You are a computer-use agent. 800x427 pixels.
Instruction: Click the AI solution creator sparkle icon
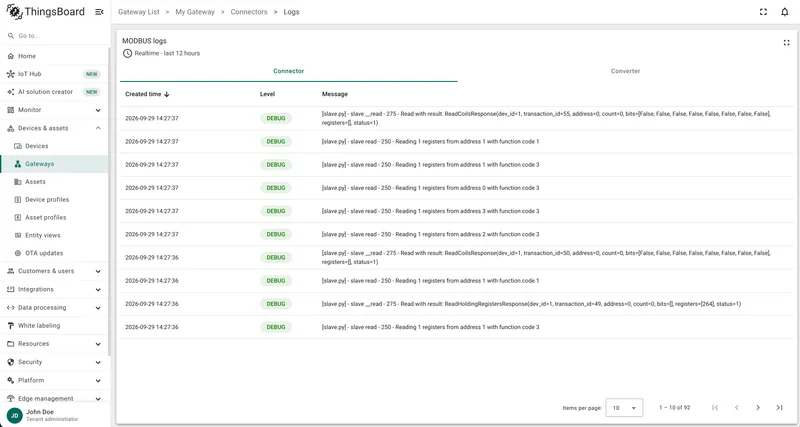[11, 92]
